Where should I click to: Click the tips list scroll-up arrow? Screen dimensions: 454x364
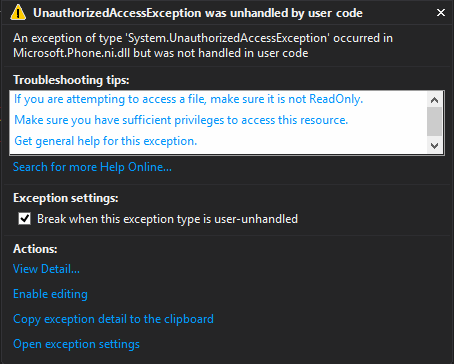coord(434,100)
